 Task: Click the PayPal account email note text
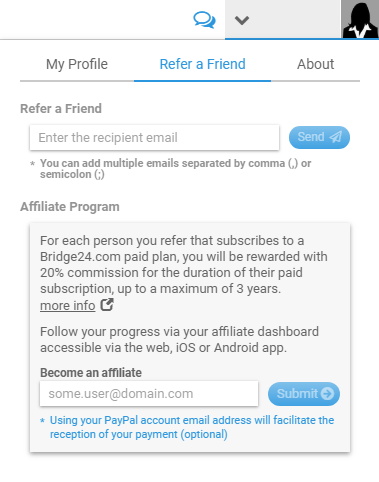pyautogui.click(x=192, y=427)
